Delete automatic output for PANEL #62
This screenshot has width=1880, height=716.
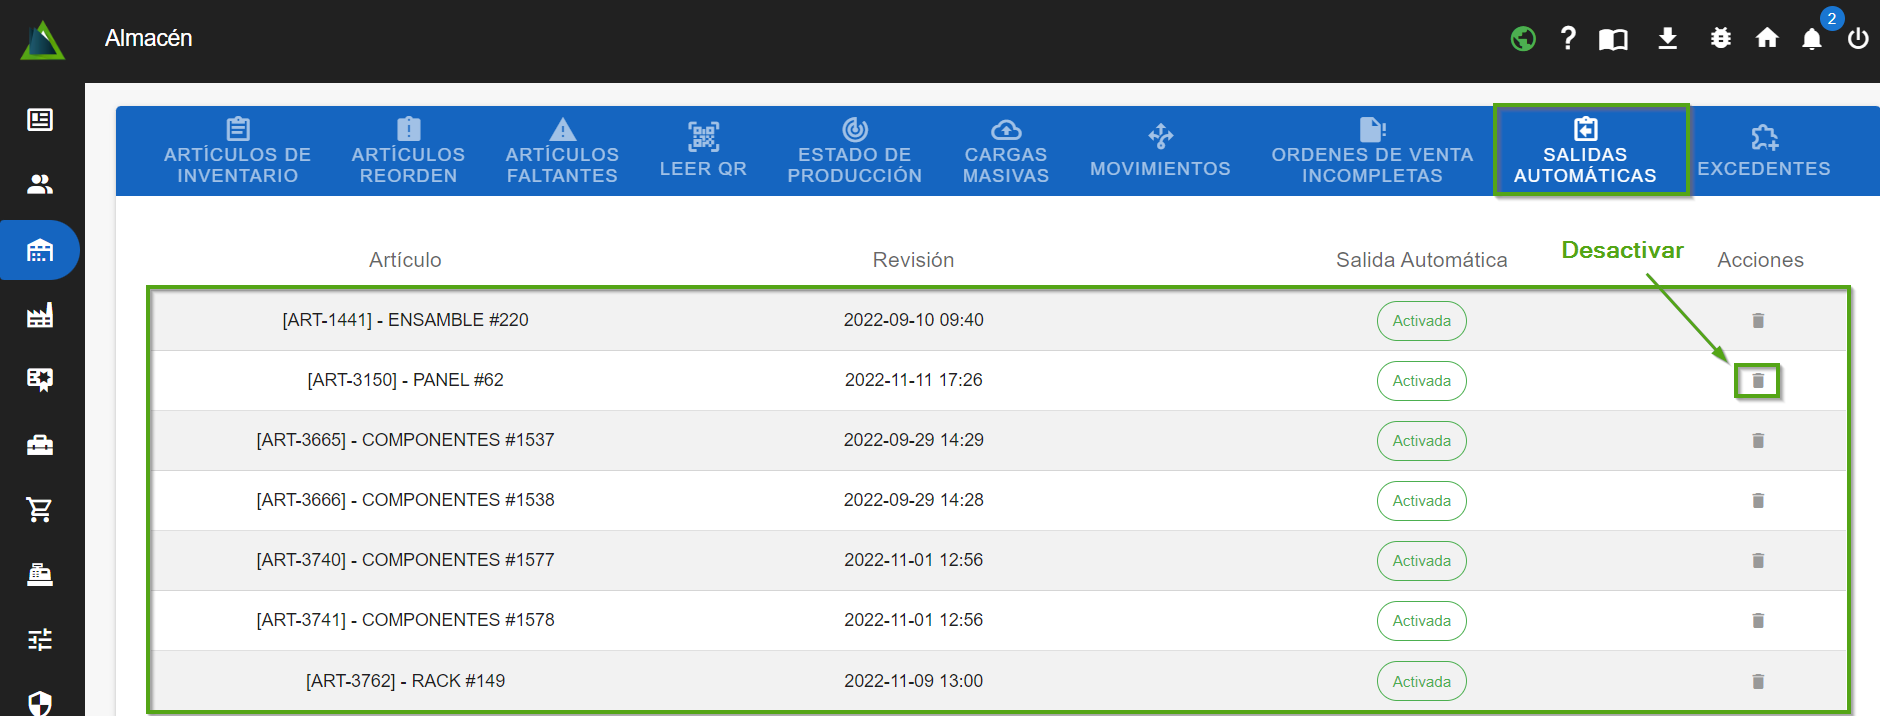[x=1757, y=381]
